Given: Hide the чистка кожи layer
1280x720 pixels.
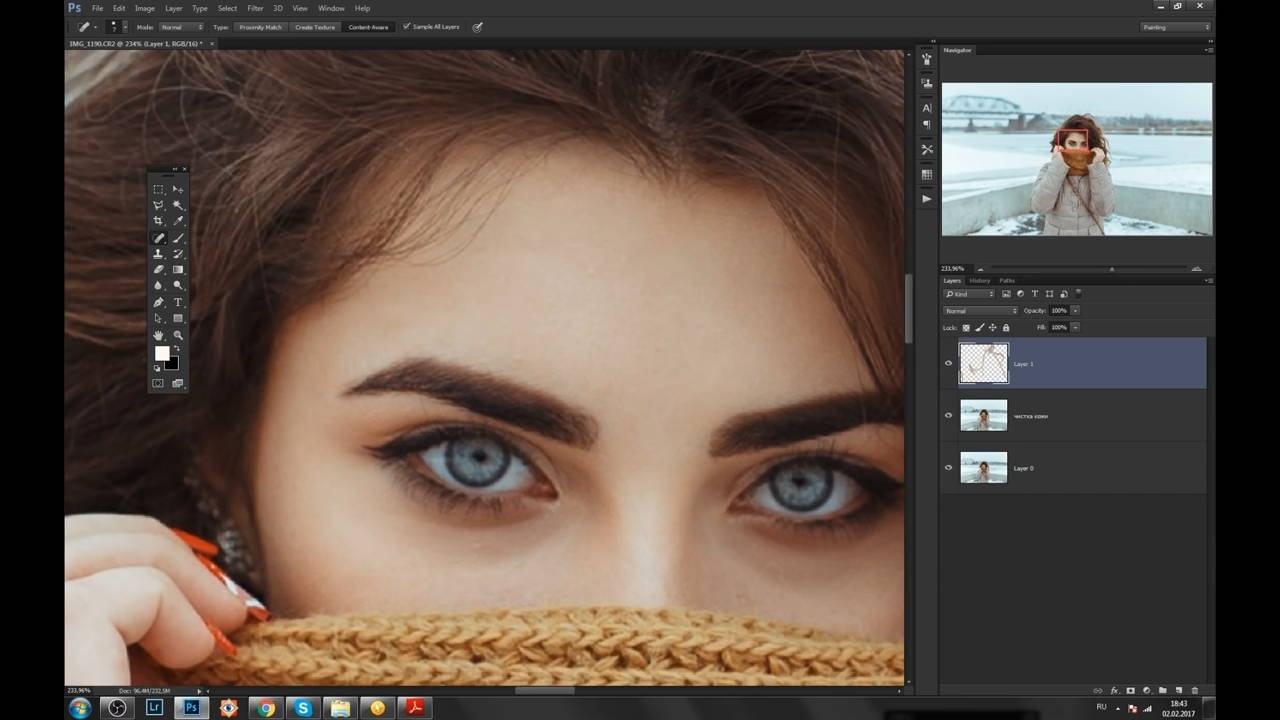Looking at the screenshot, I should click(949, 415).
